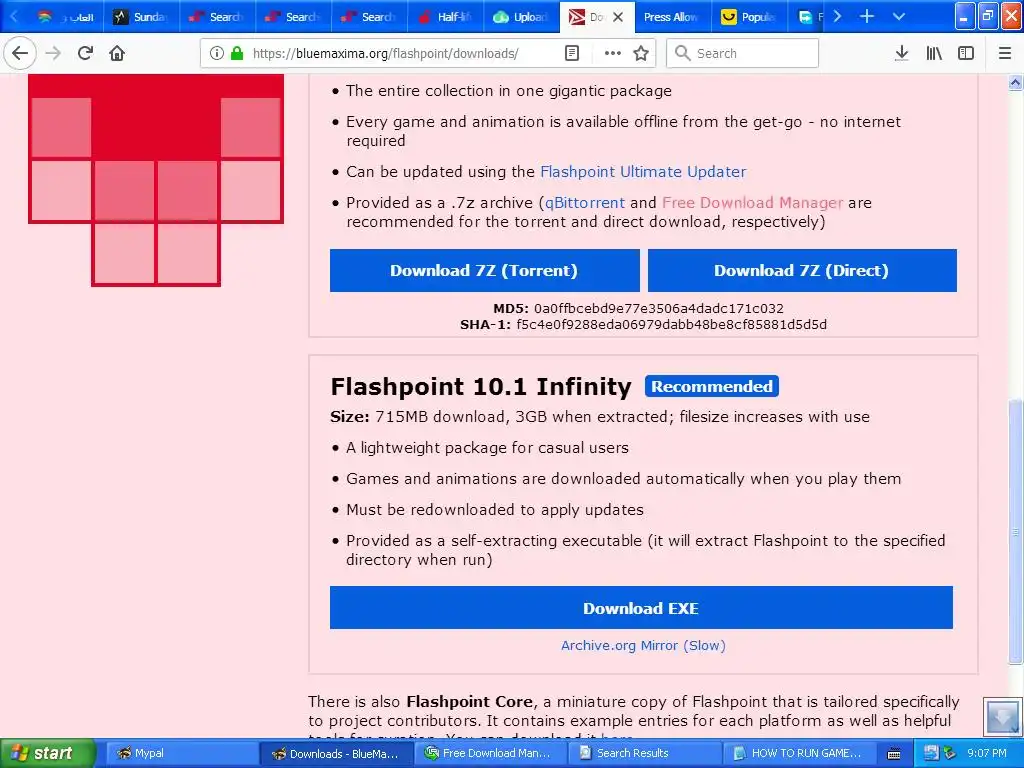
Task: Click the green padlock security icon
Action: [x=237, y=53]
